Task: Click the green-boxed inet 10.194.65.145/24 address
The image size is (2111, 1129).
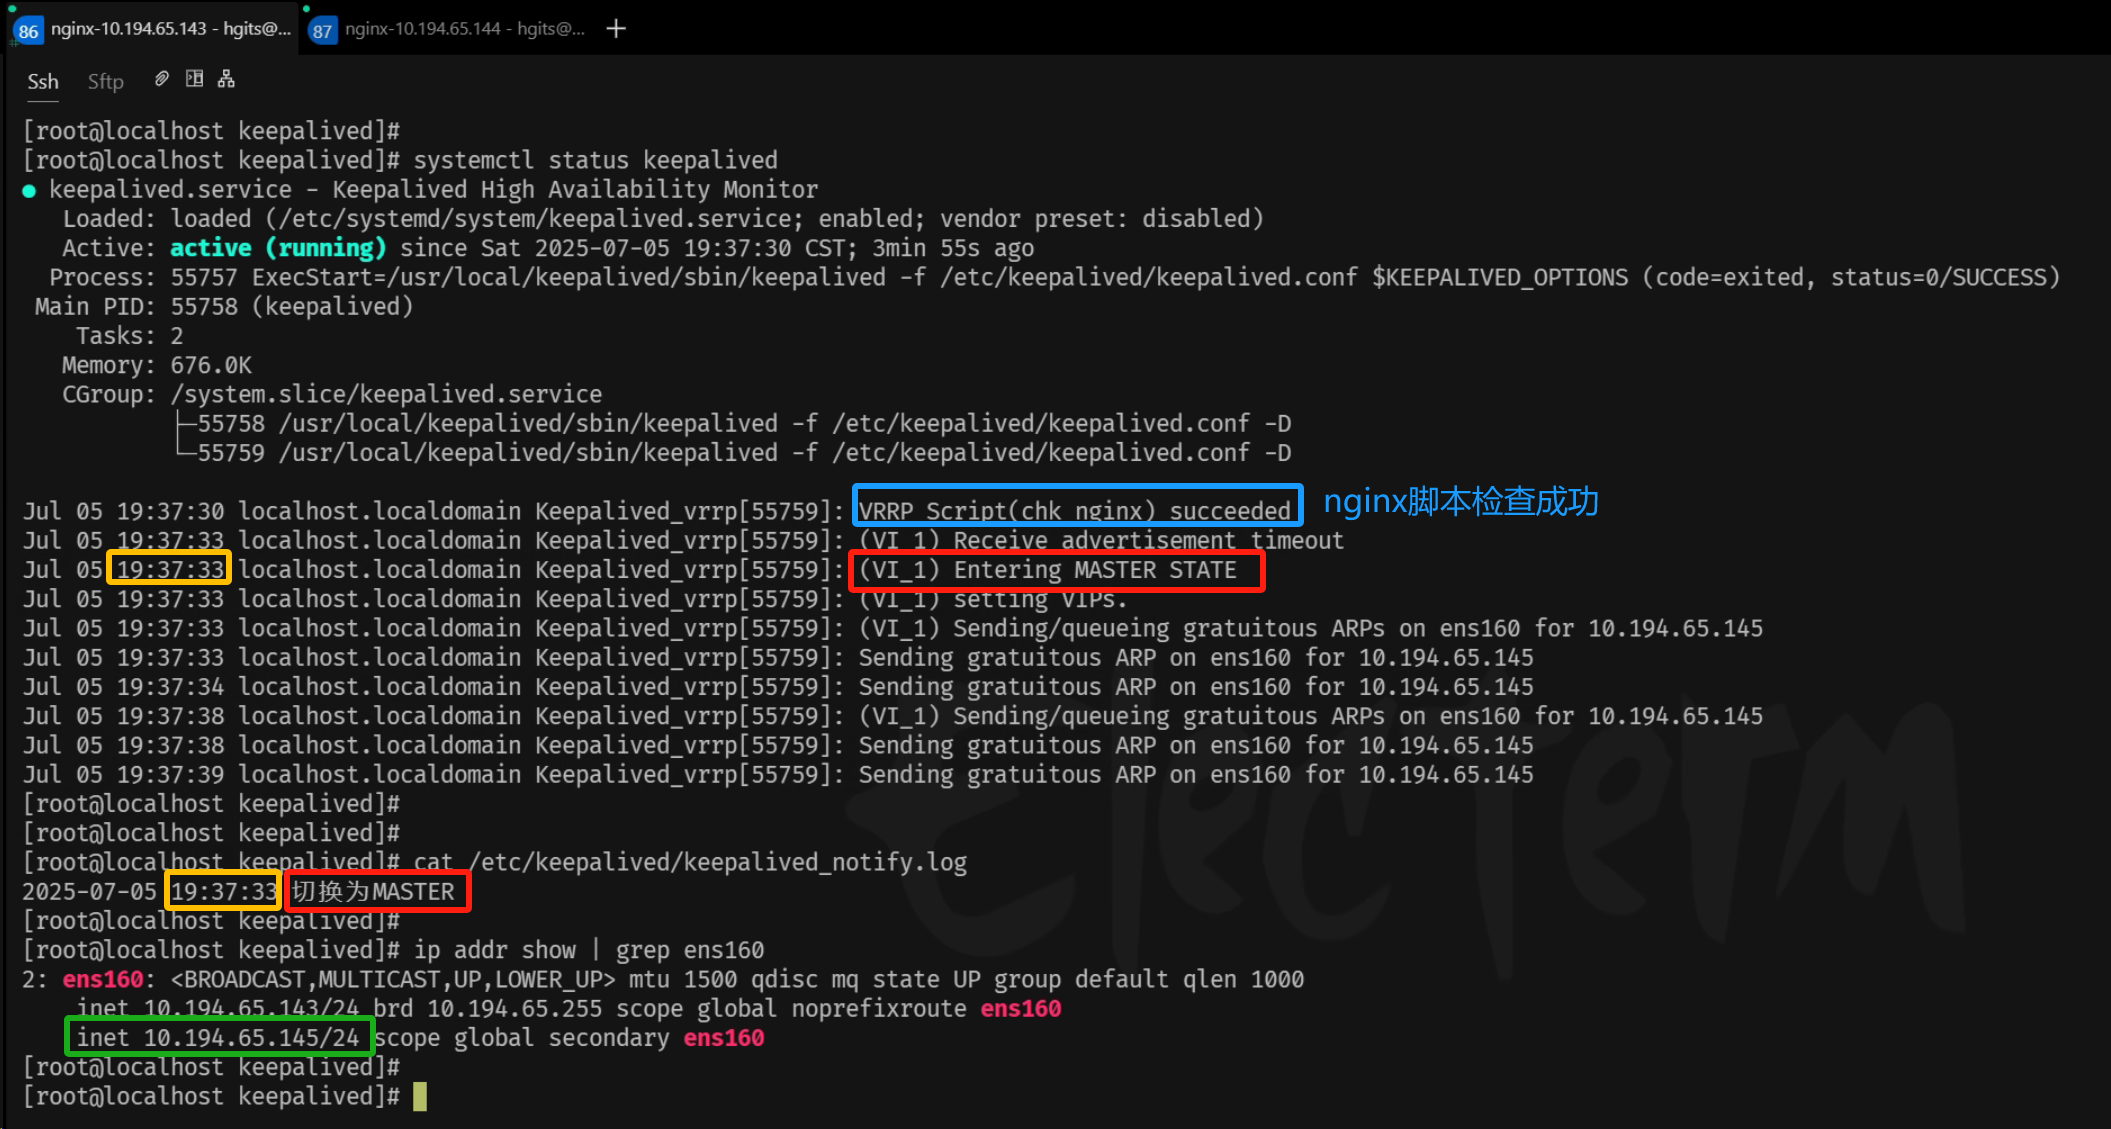Action: tap(219, 1037)
